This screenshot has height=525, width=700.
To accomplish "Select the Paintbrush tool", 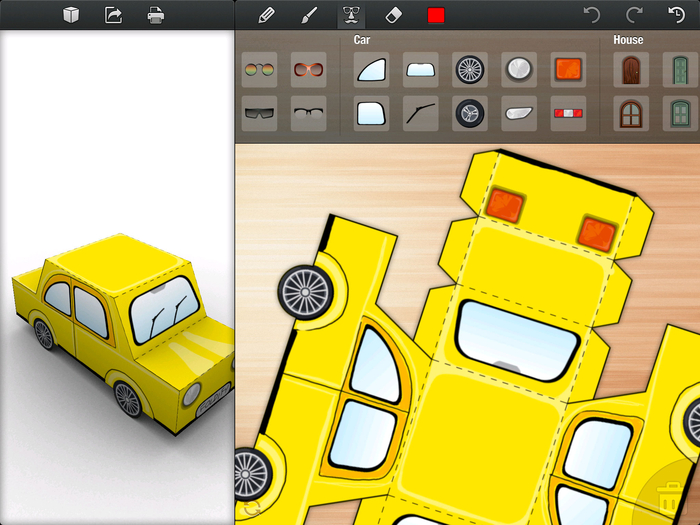I will 309,15.
